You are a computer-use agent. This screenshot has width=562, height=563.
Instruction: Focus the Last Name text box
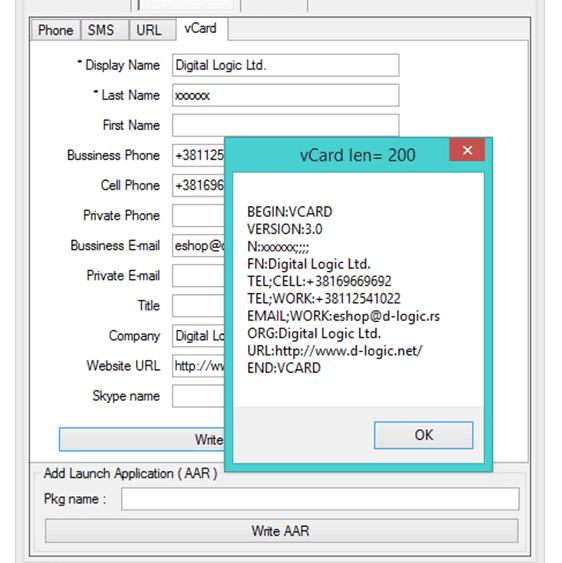285,95
